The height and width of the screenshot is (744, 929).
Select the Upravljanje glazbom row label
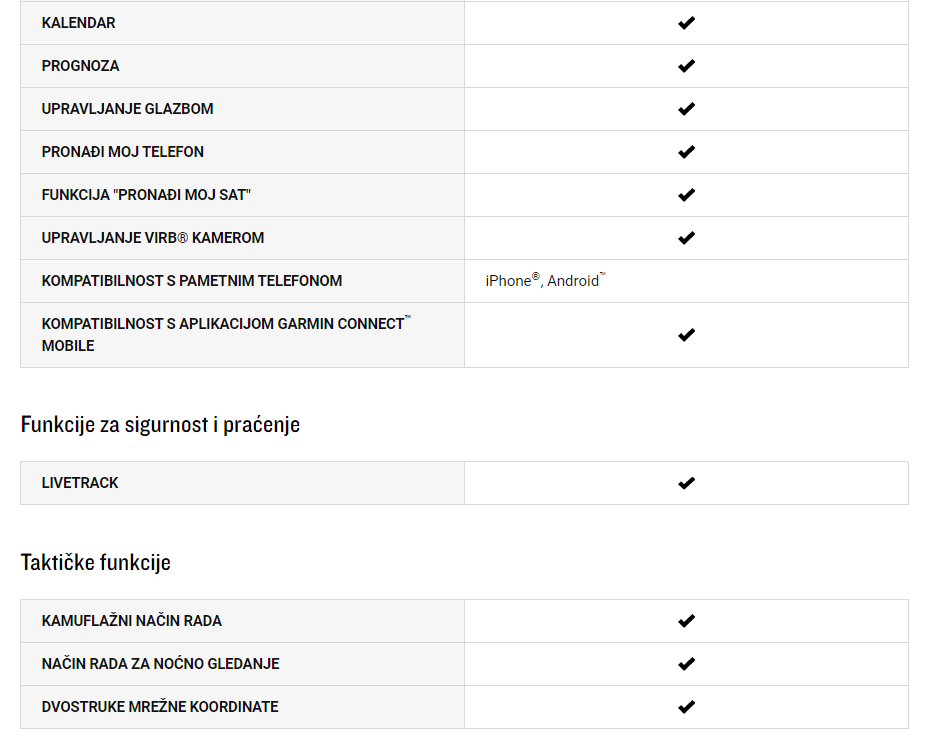click(x=127, y=109)
